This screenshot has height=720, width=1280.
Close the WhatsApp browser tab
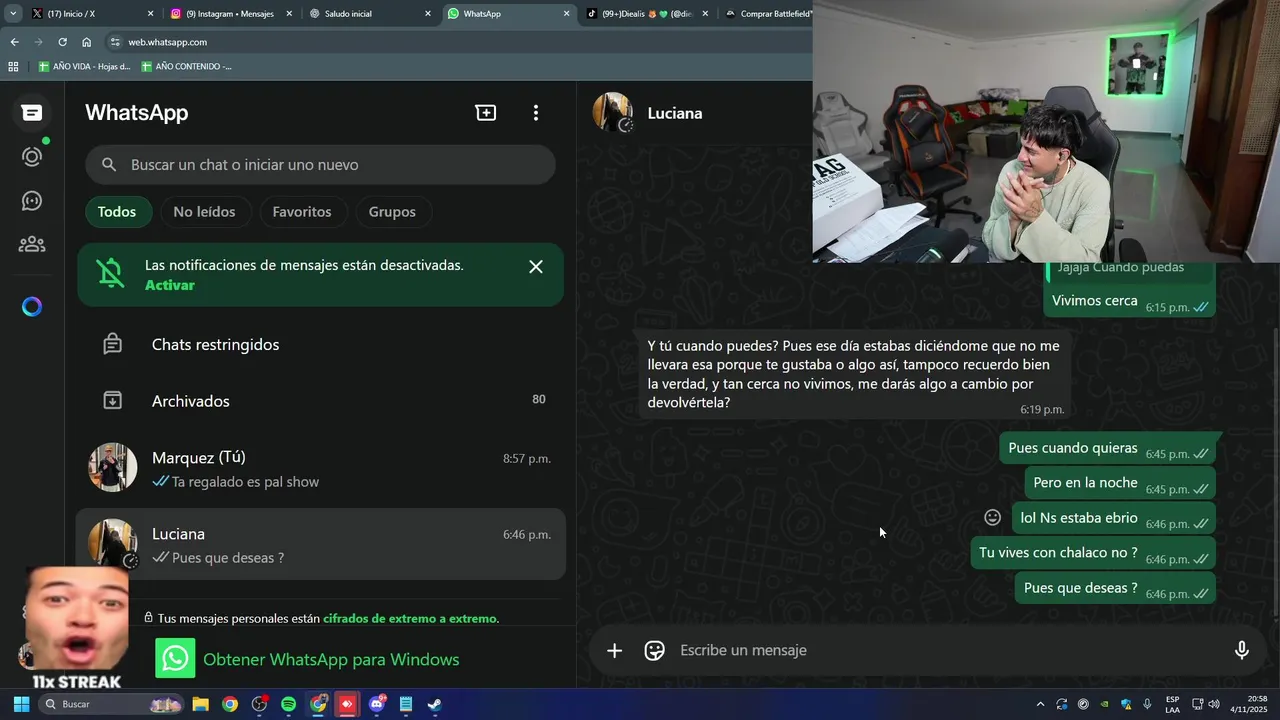(566, 14)
